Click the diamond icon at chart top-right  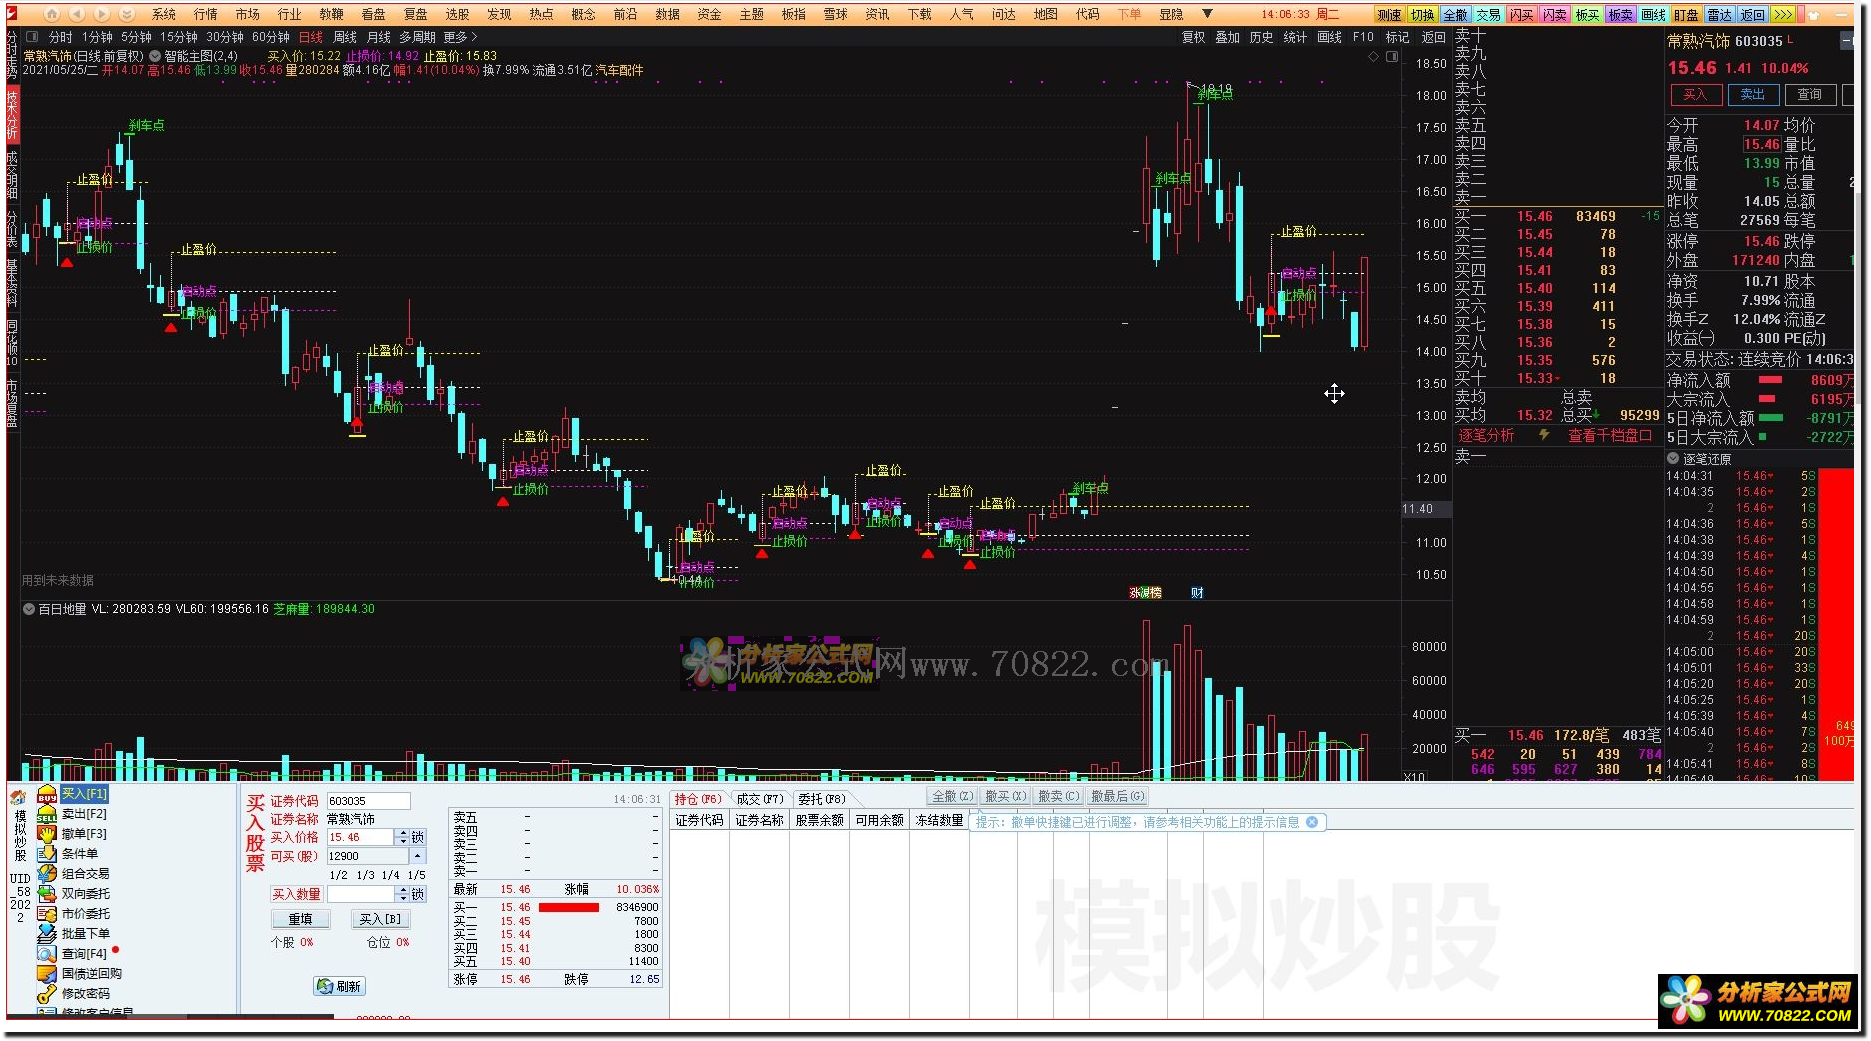click(1374, 57)
